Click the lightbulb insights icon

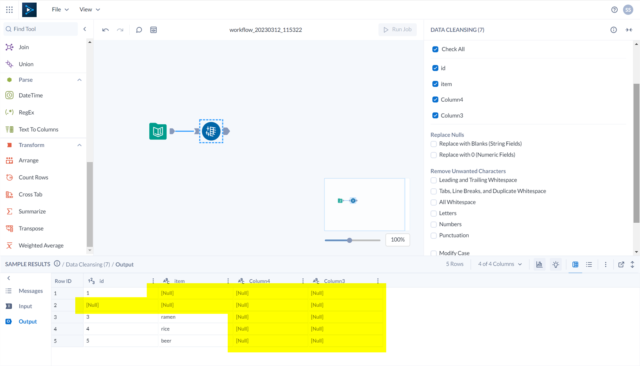[x=556, y=264]
